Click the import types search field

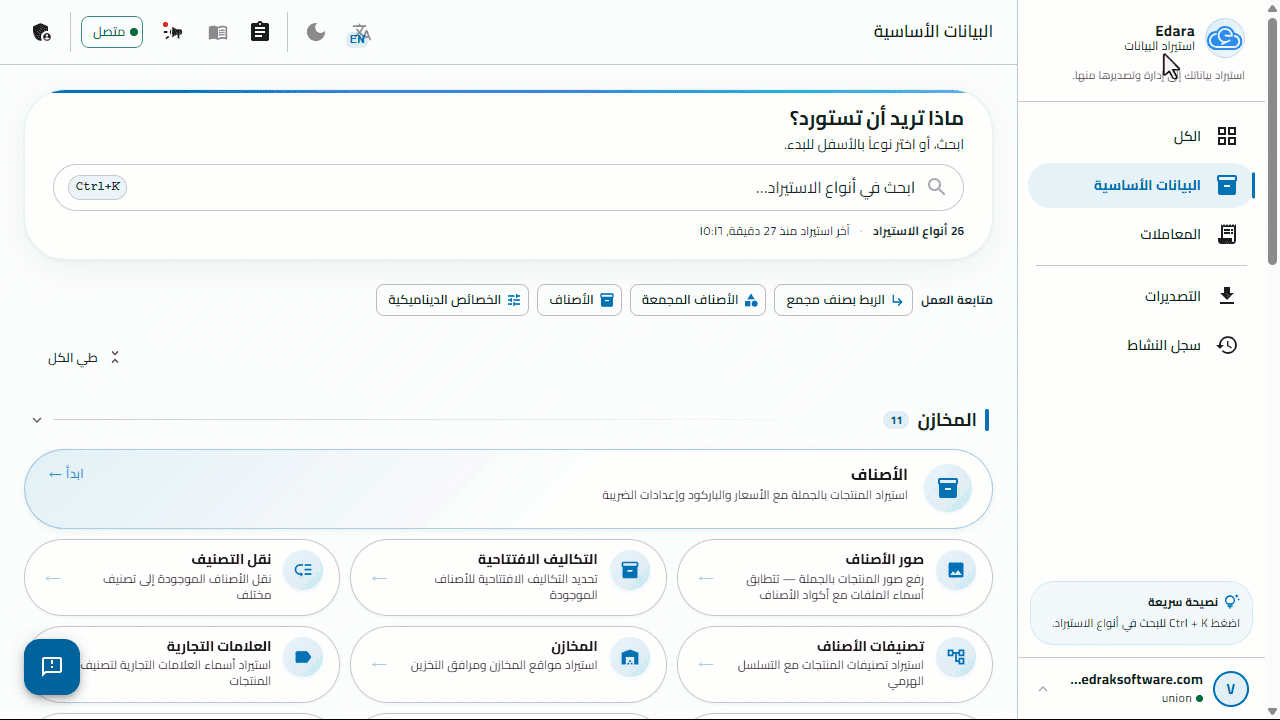pyautogui.click(x=508, y=187)
